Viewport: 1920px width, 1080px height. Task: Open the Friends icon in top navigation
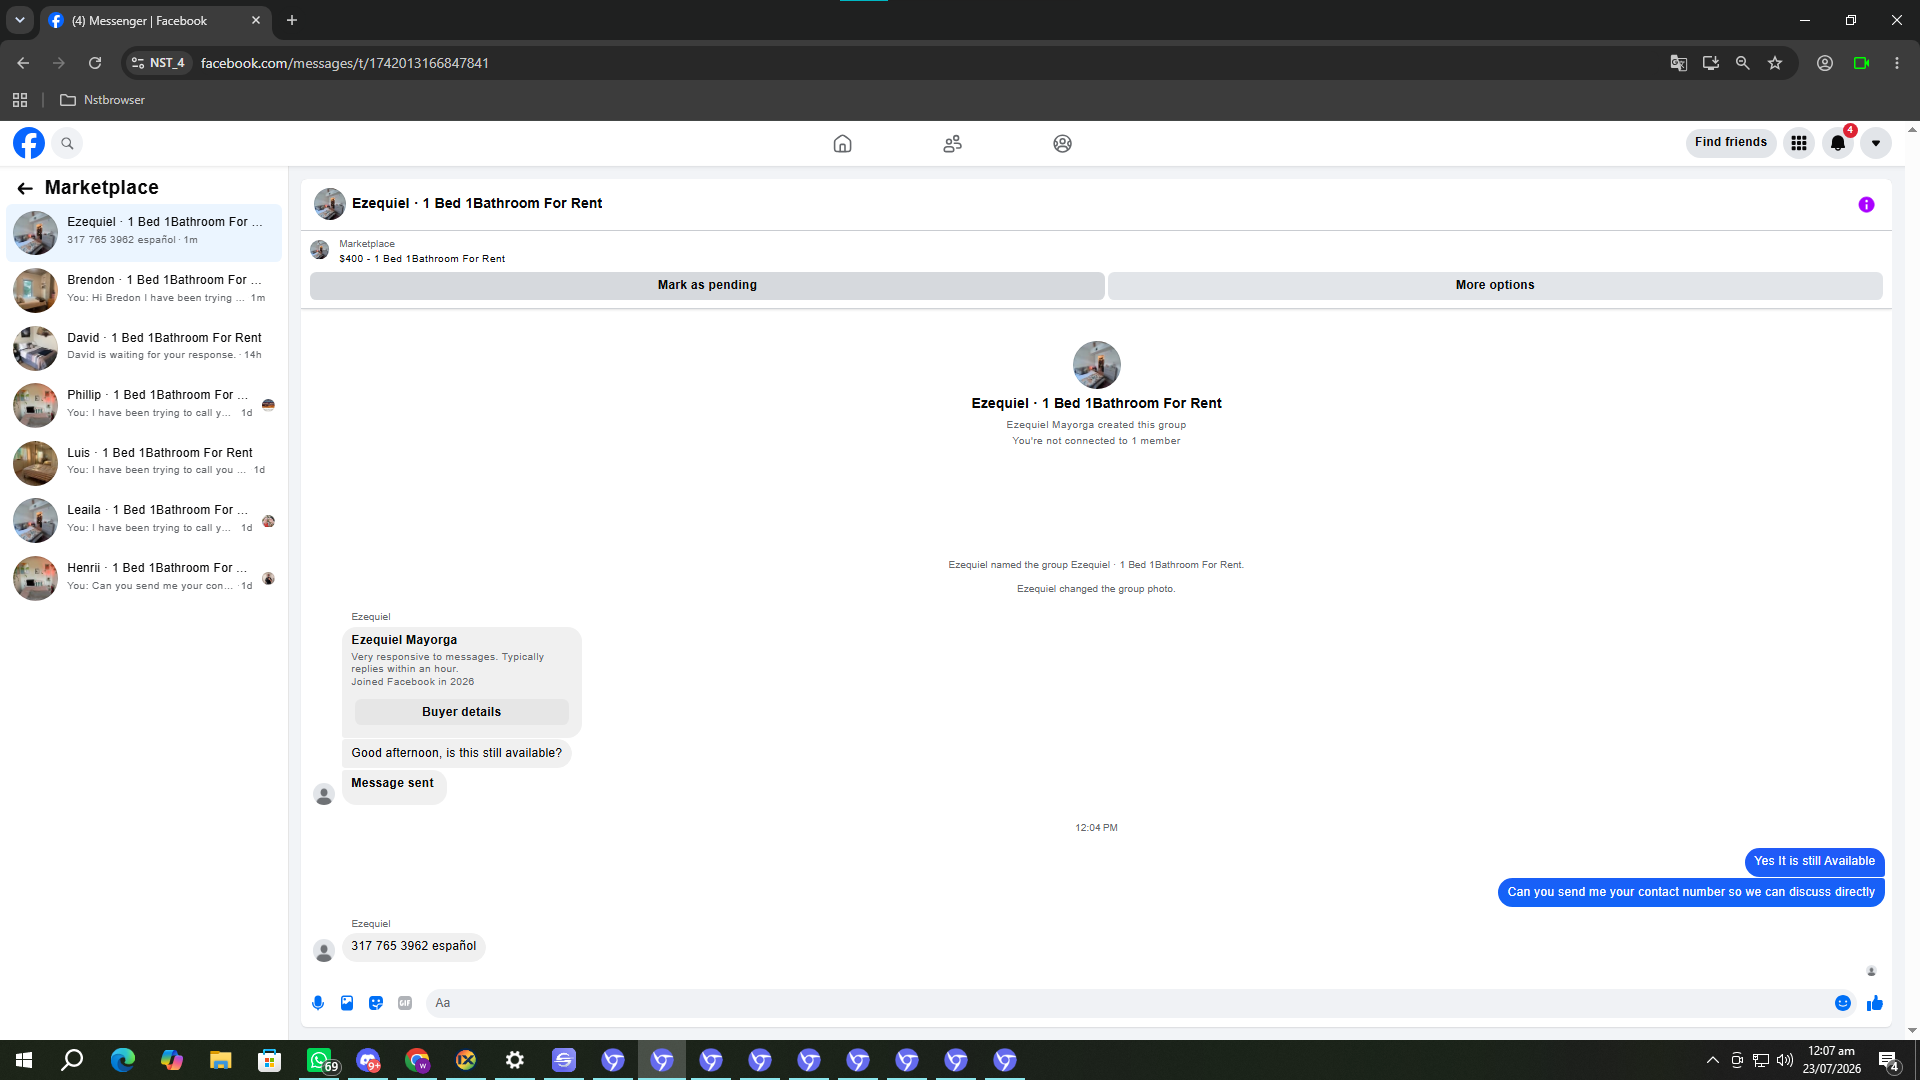coord(952,143)
